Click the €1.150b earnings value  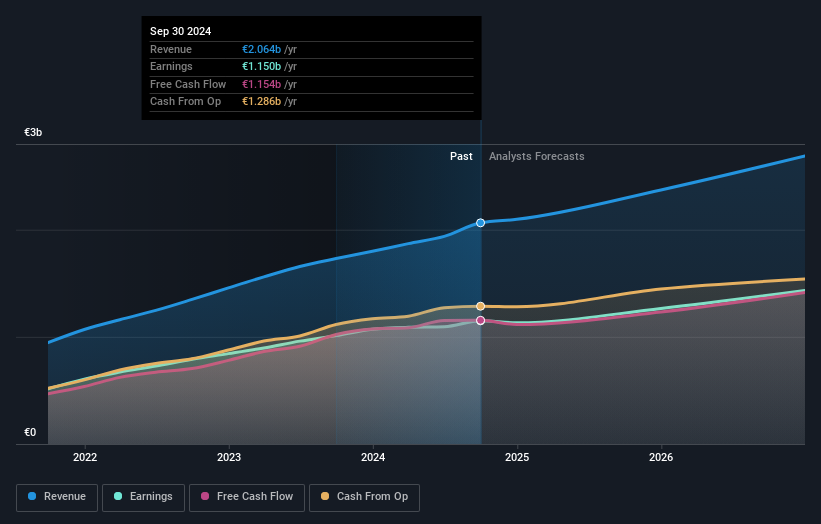261,66
